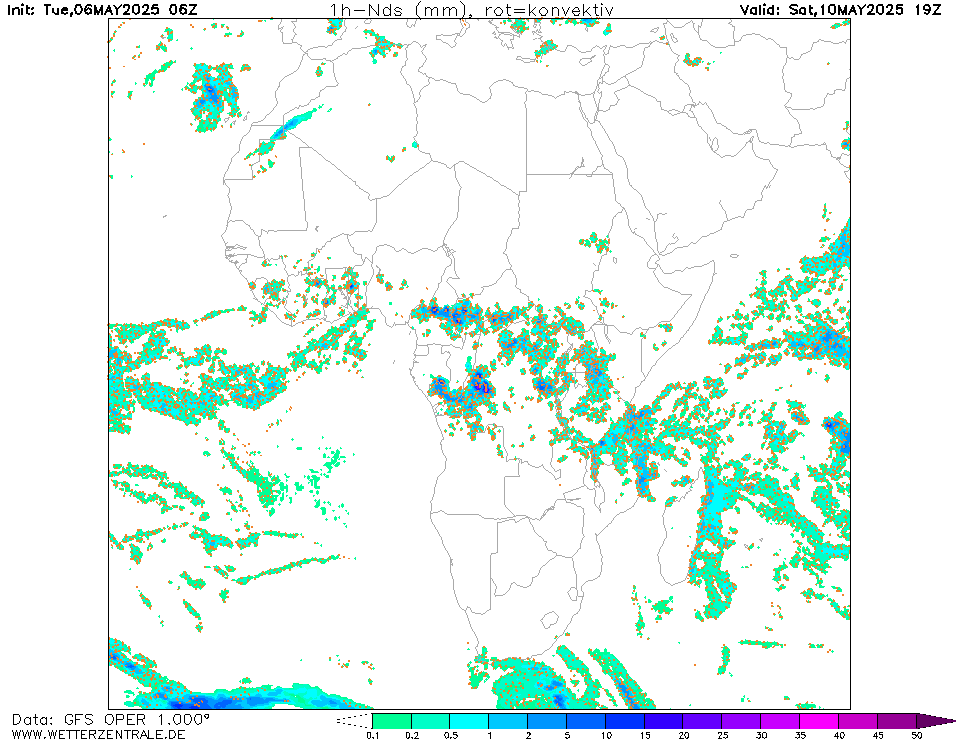959x741 pixels.
Task: Select the legend color between 35 and 40
Action: click(x=819, y=721)
